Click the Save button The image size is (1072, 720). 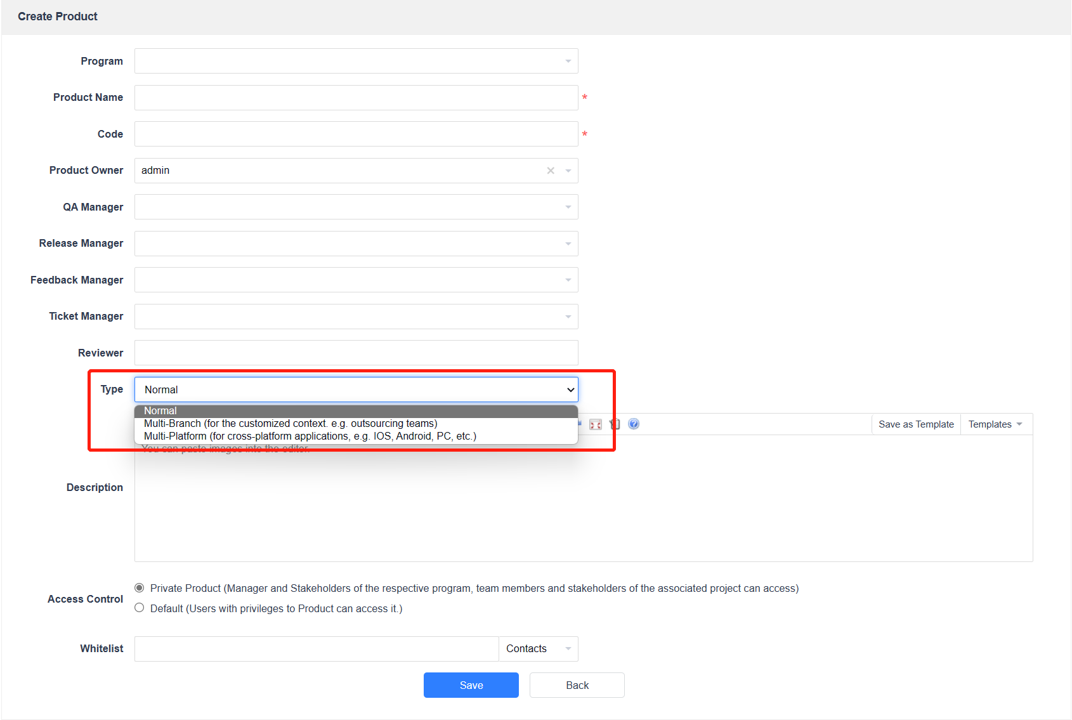pos(471,685)
